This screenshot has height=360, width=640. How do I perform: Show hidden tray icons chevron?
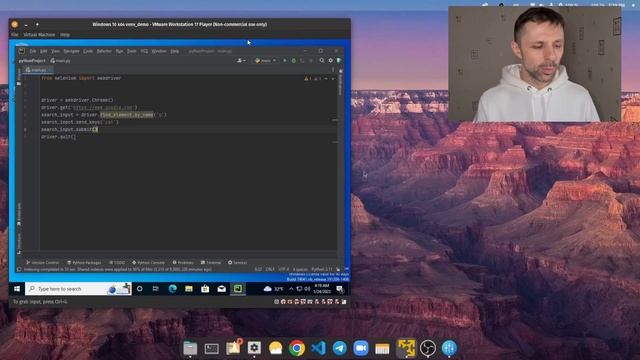point(291,289)
